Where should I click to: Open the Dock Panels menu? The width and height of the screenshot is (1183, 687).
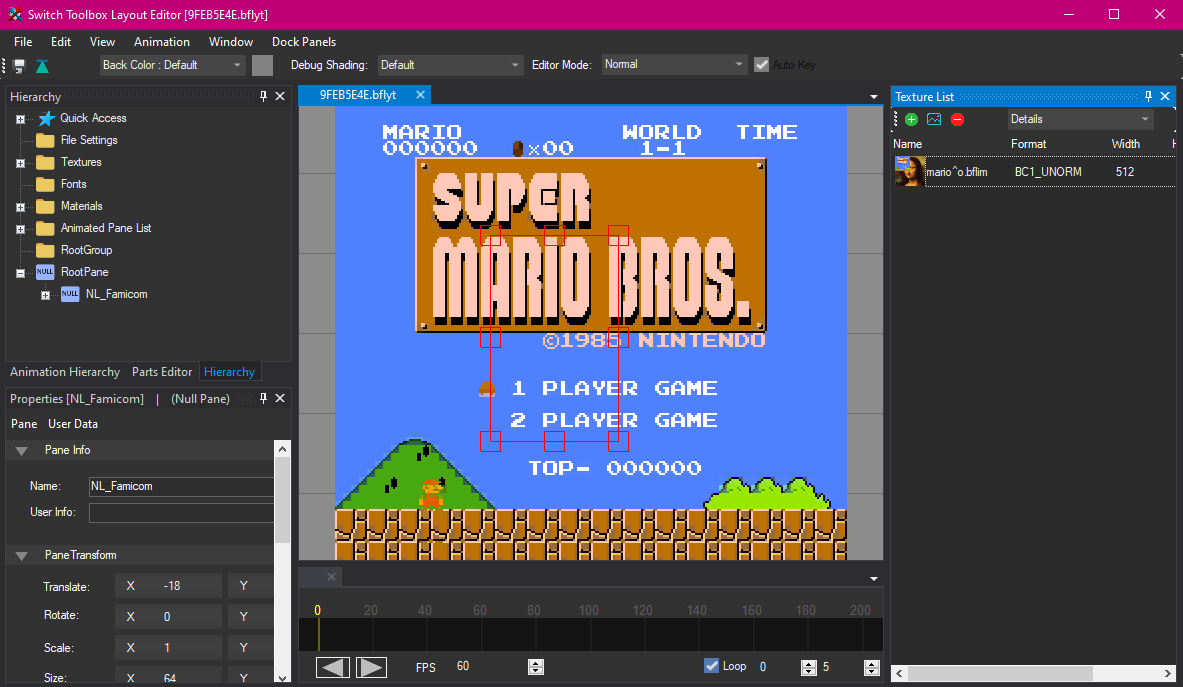[x=304, y=41]
